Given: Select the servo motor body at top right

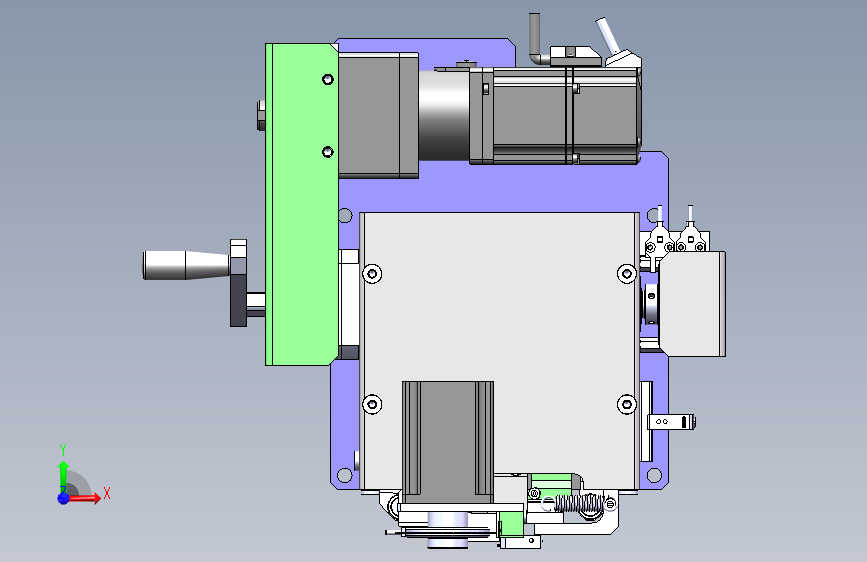Looking at the screenshot, I should [x=556, y=116].
